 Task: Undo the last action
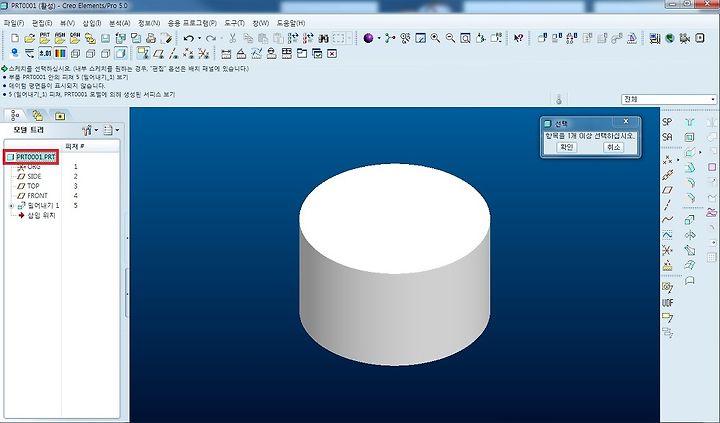tap(188, 39)
